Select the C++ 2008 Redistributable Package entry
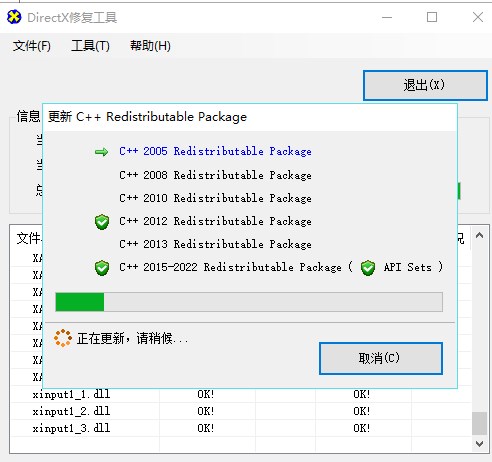Viewport: 492px width, 462px height. pos(215,175)
